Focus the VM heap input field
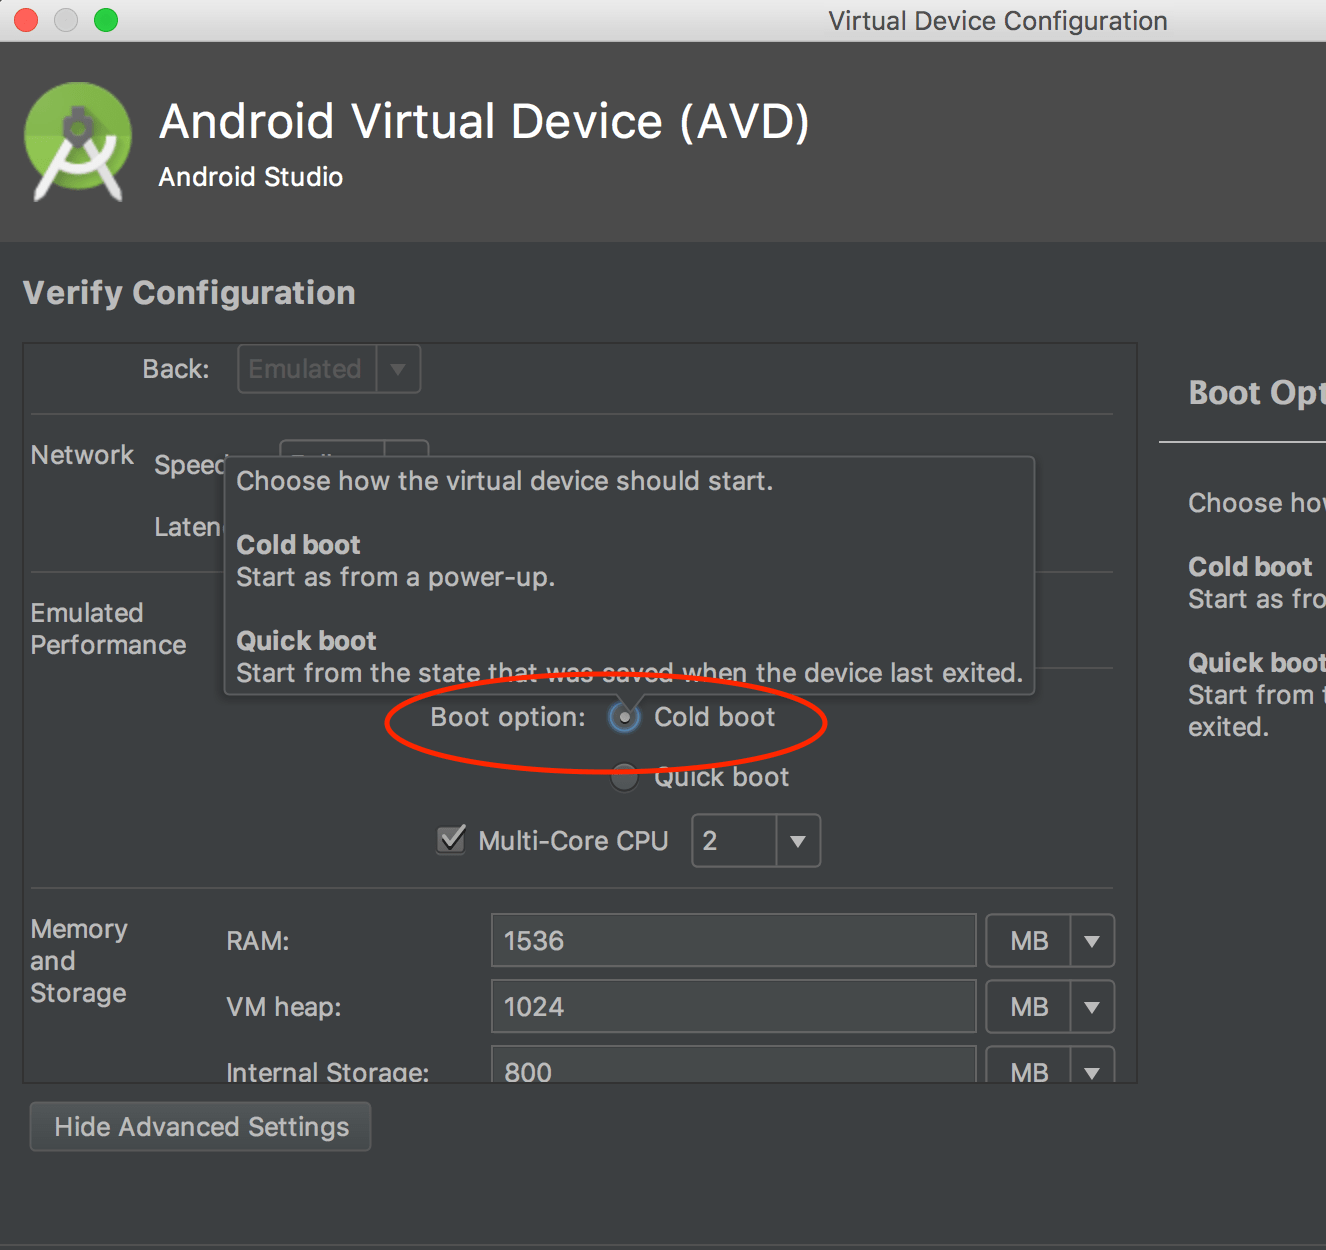 (733, 1007)
